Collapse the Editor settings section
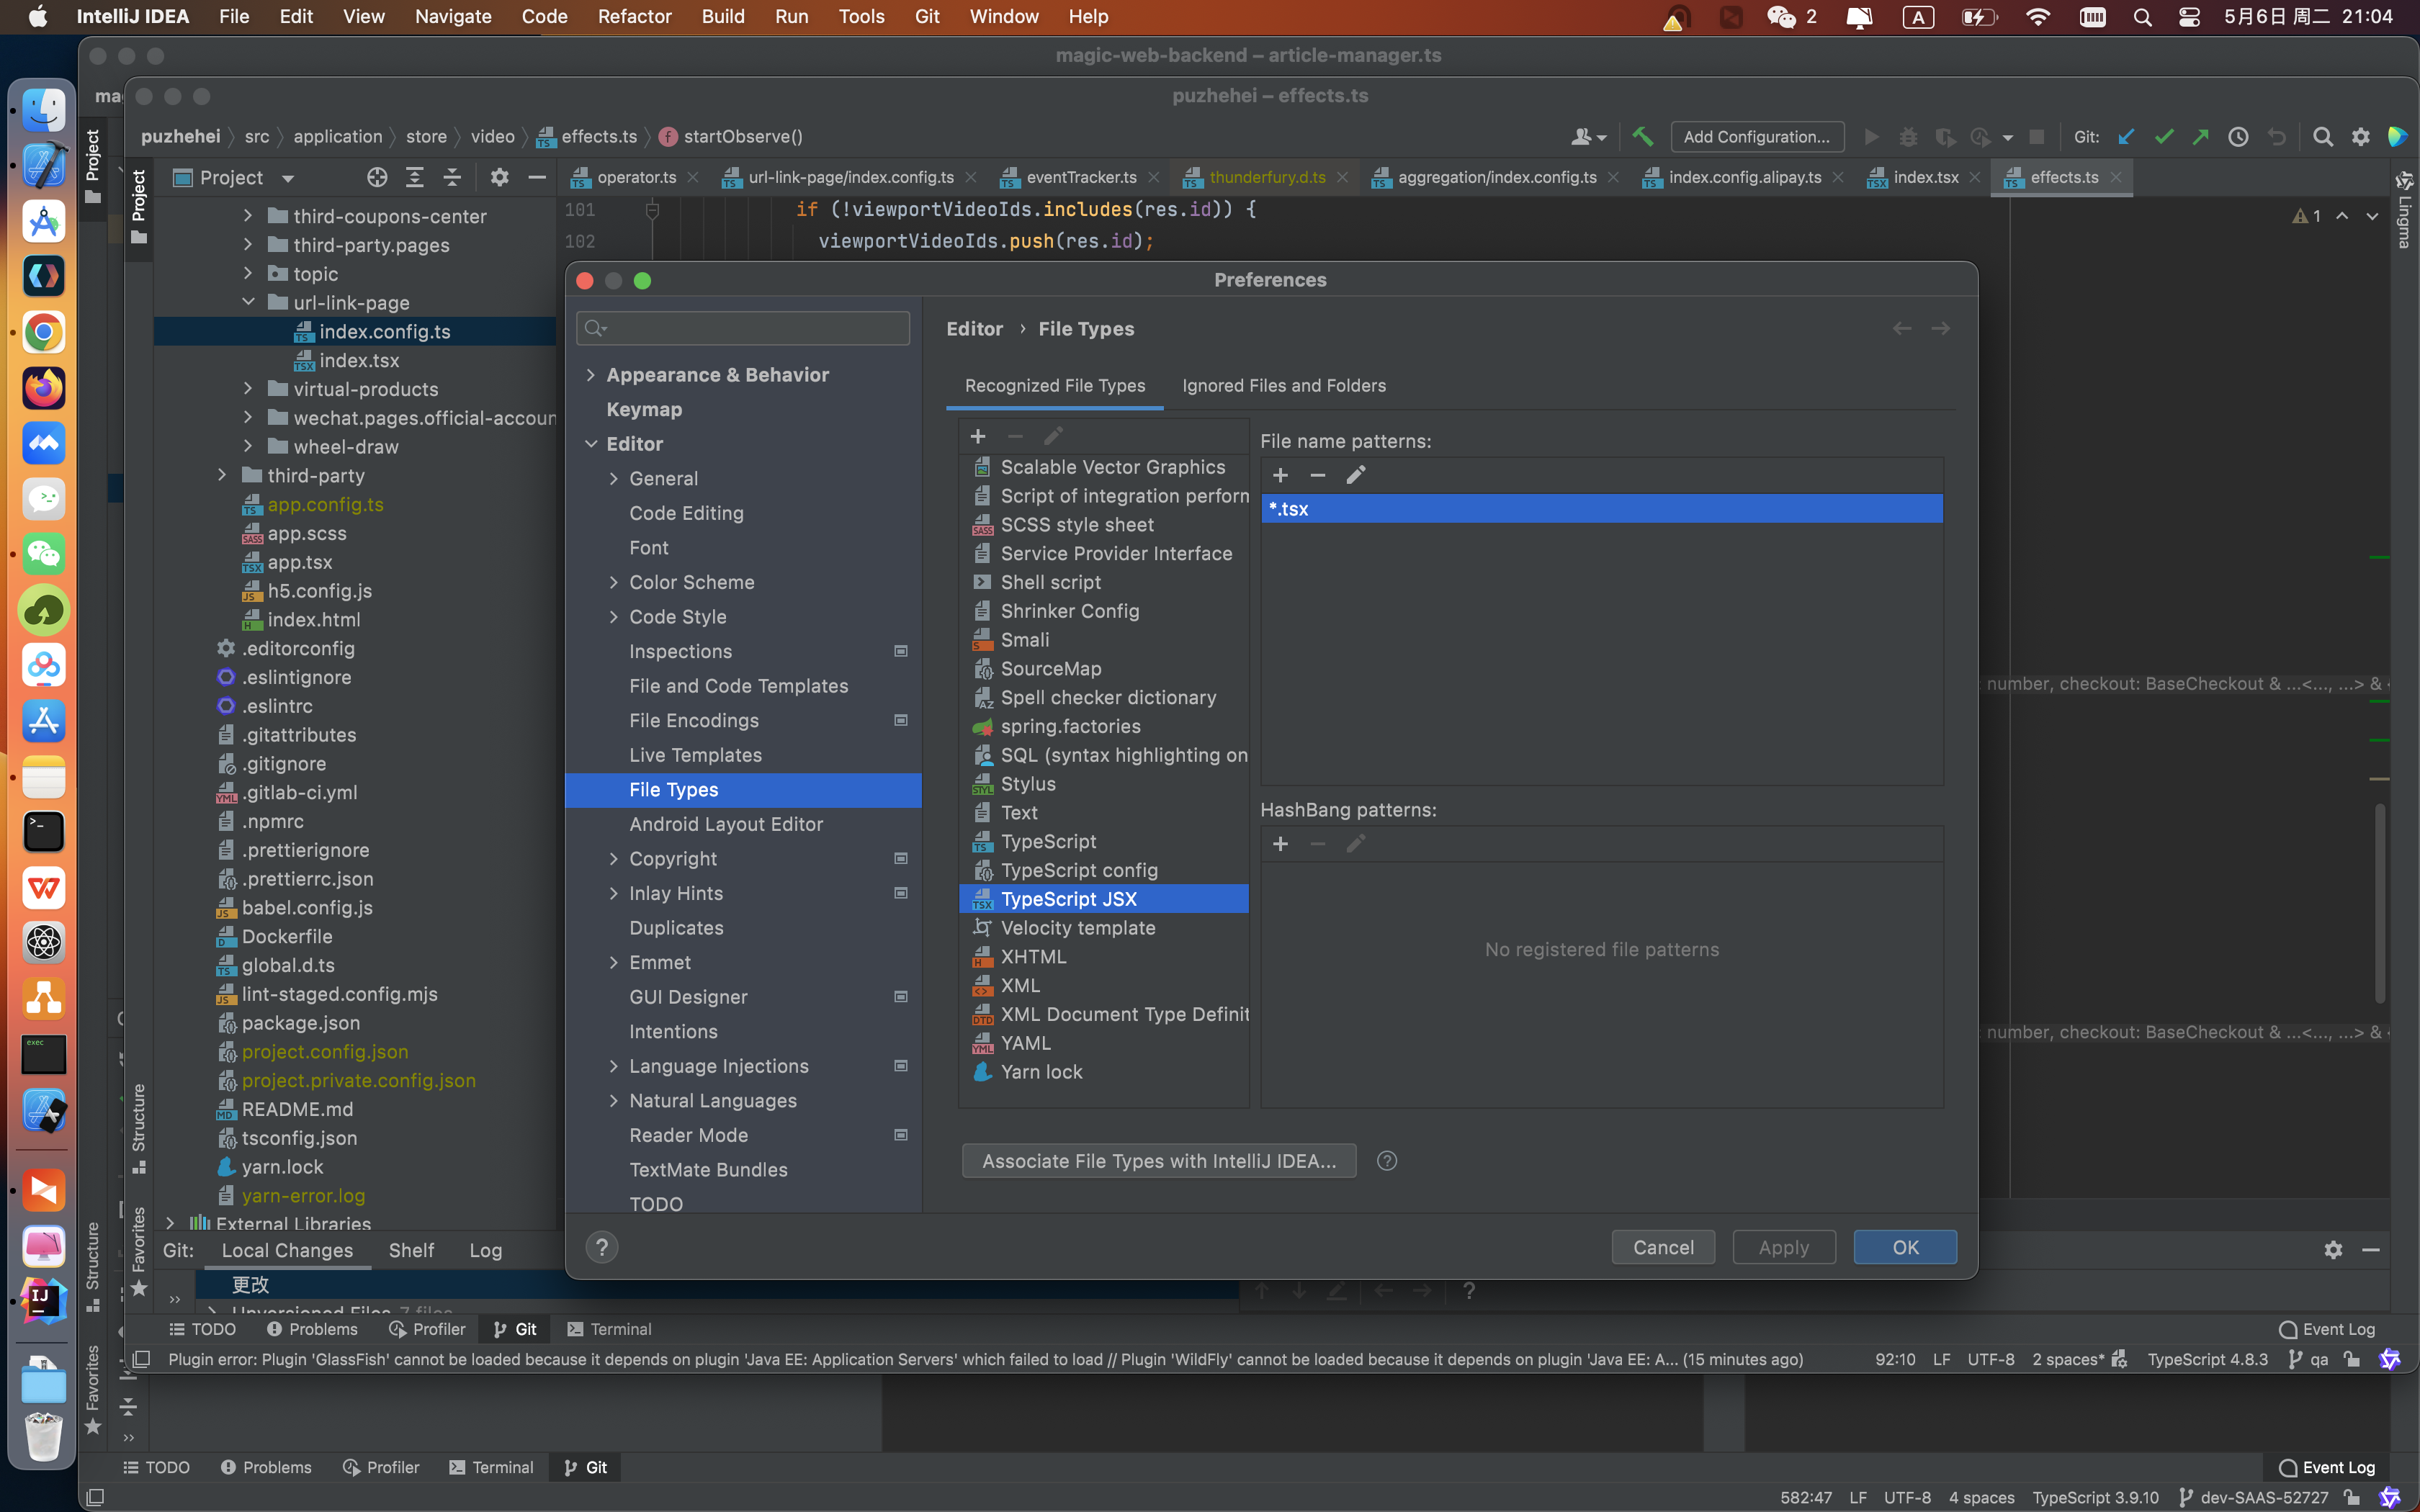The width and height of the screenshot is (2420, 1512). (591, 444)
